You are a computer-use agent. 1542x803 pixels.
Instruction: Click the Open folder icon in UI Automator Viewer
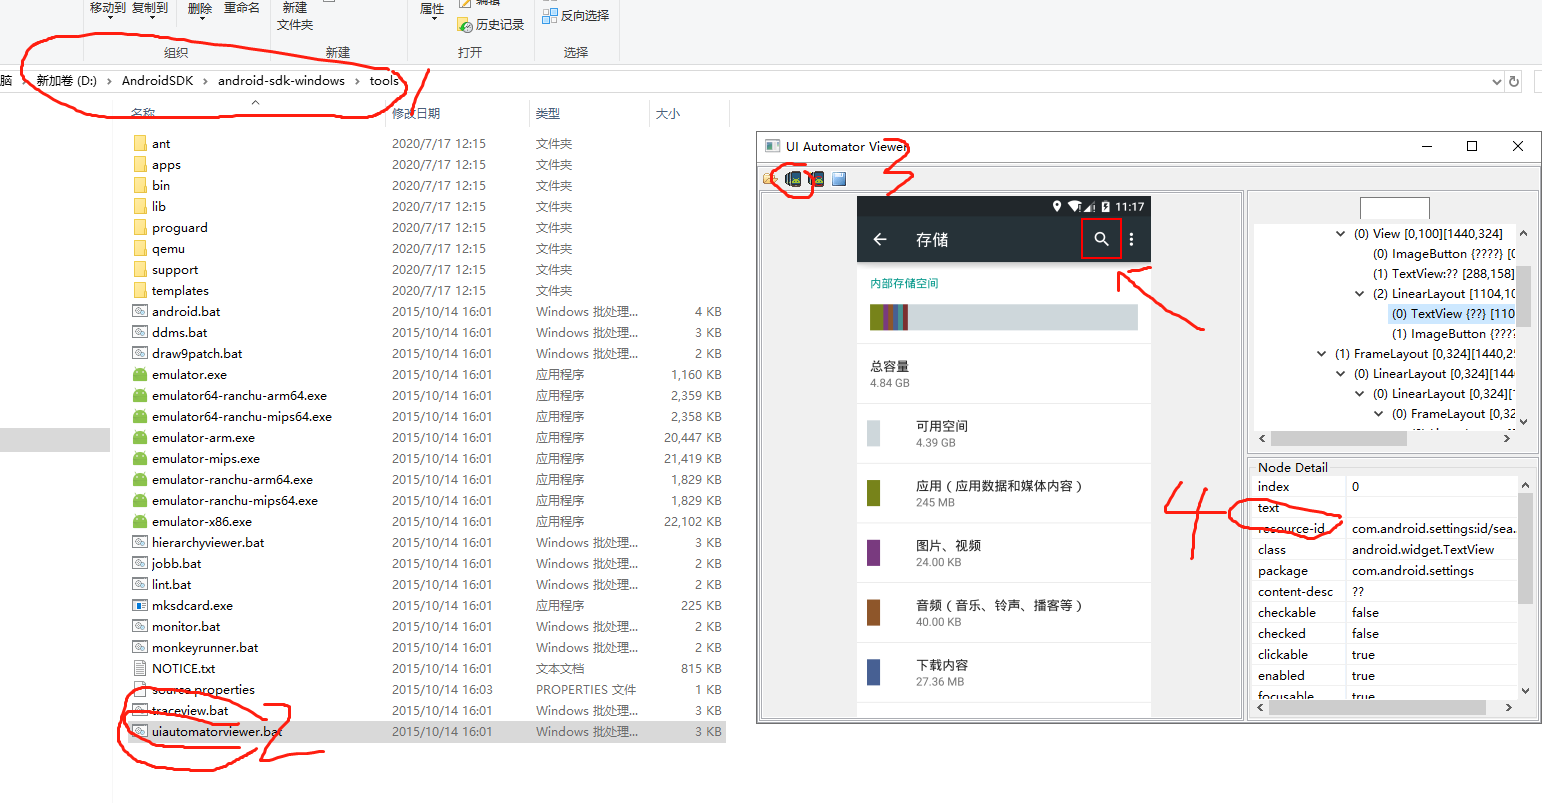[770, 179]
